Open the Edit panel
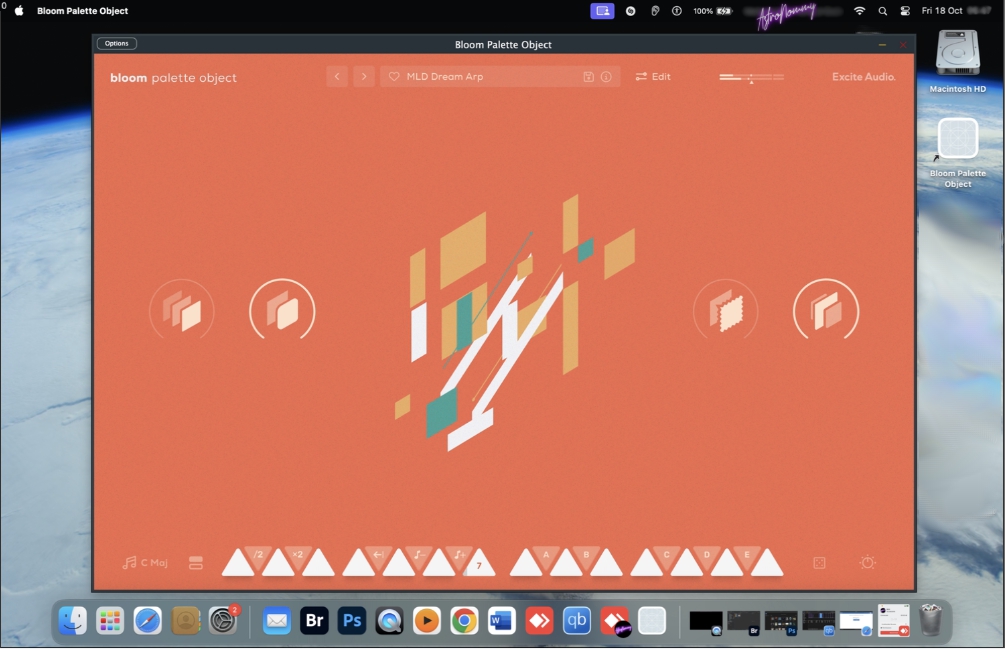 652,76
